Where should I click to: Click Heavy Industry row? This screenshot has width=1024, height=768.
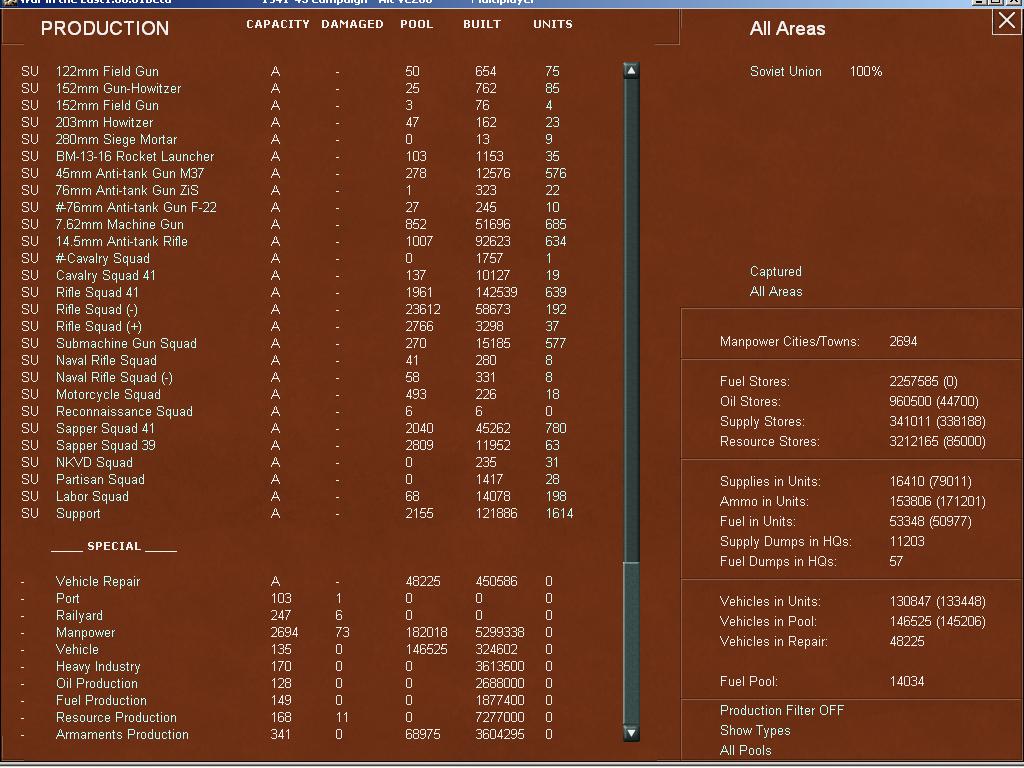tap(287, 665)
